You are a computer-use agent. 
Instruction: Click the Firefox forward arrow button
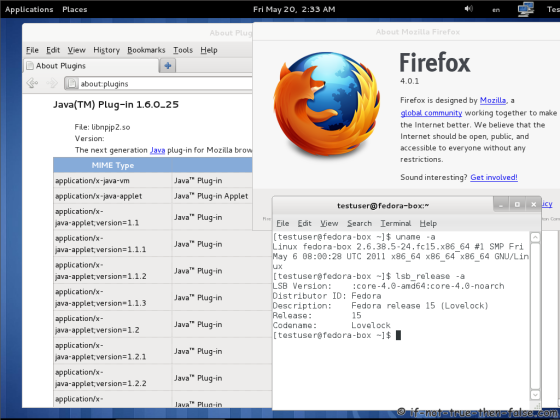click(x=52, y=83)
